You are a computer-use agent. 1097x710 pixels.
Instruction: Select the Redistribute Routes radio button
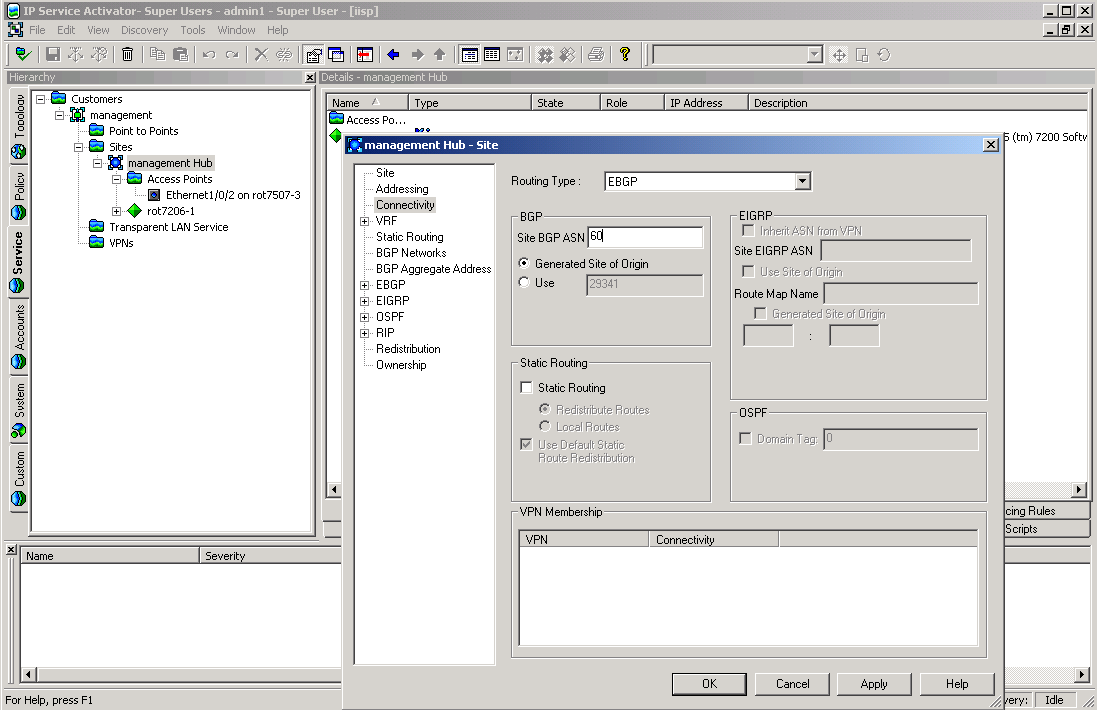545,409
